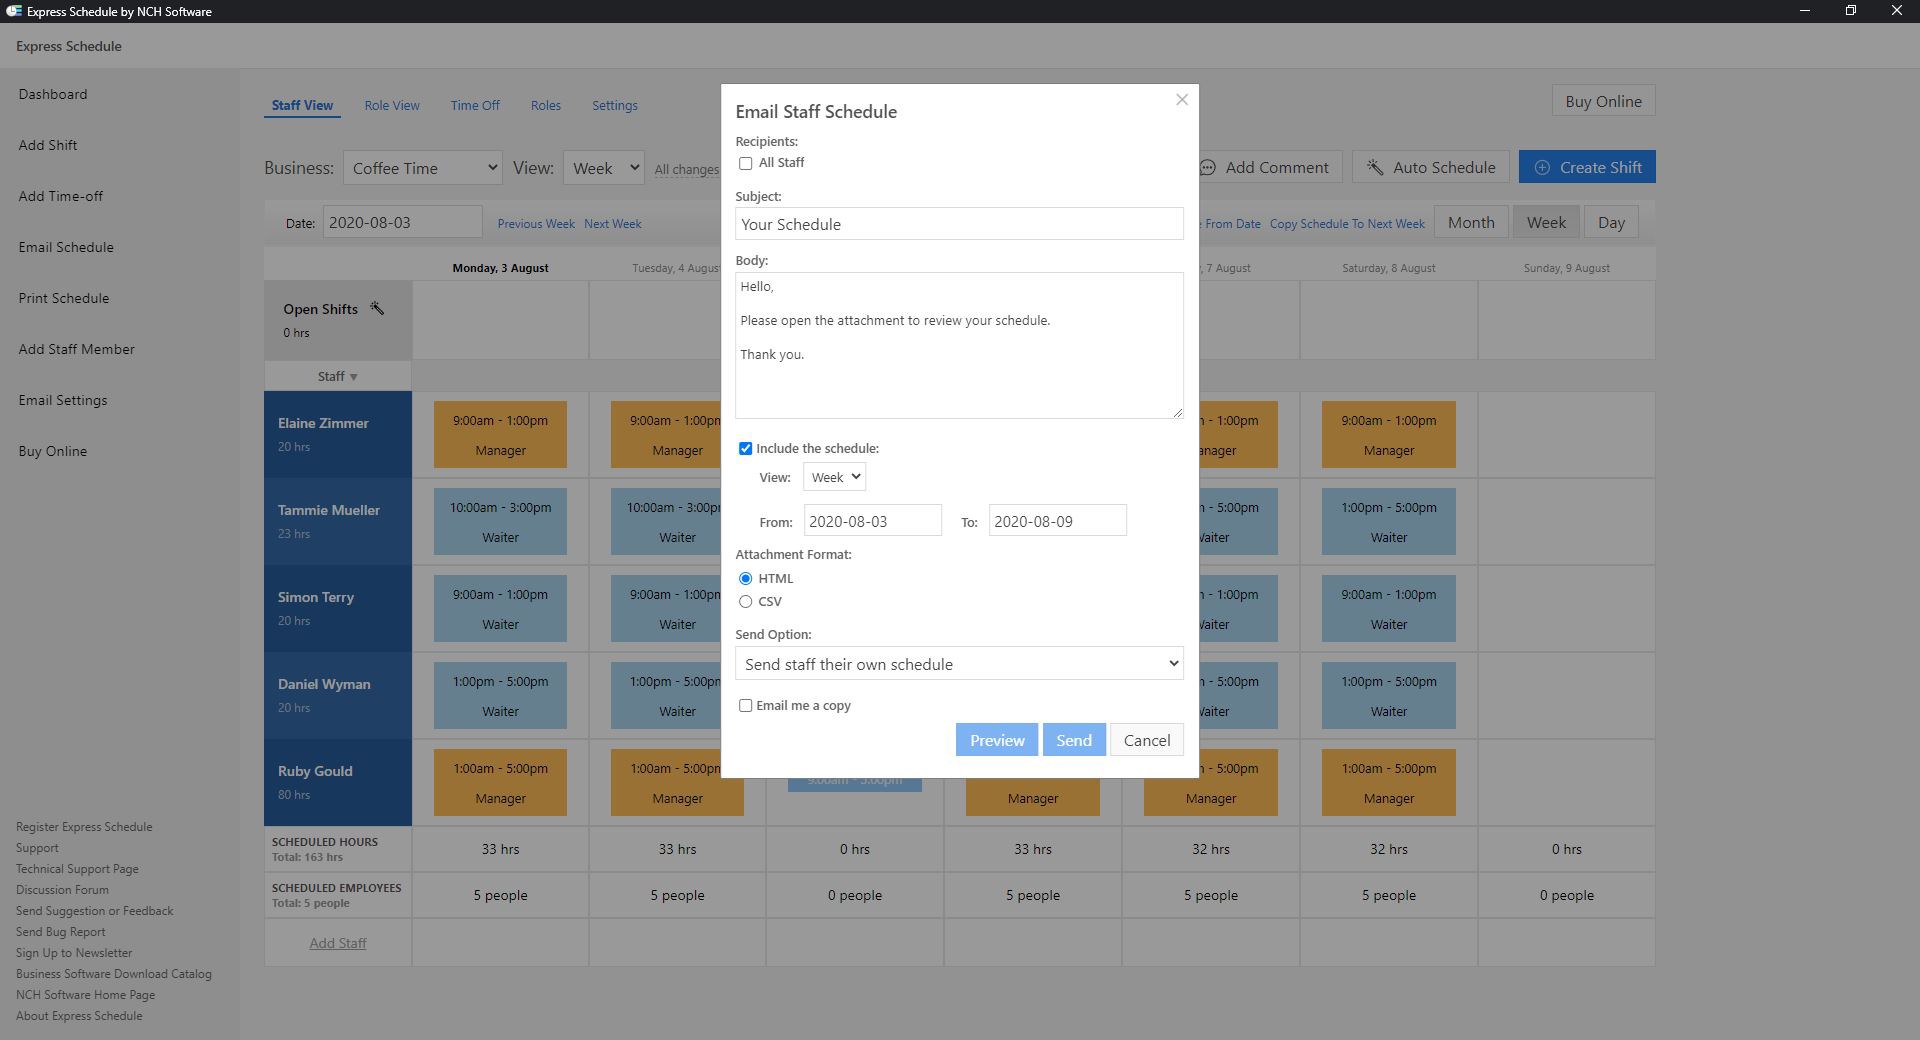This screenshot has width=1920, height=1040.
Task: Open Email Settings from the sidebar
Action: [x=63, y=400]
